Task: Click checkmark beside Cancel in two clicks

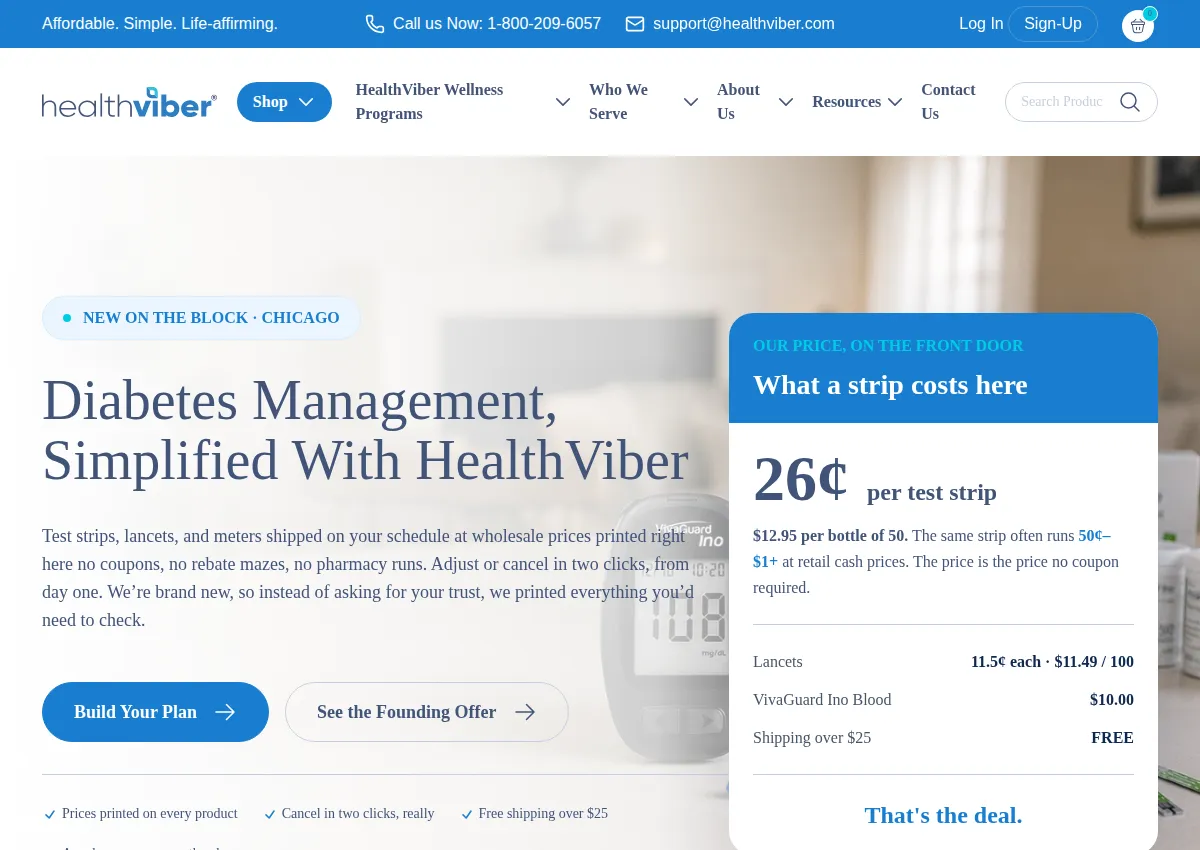Action: pos(270,815)
